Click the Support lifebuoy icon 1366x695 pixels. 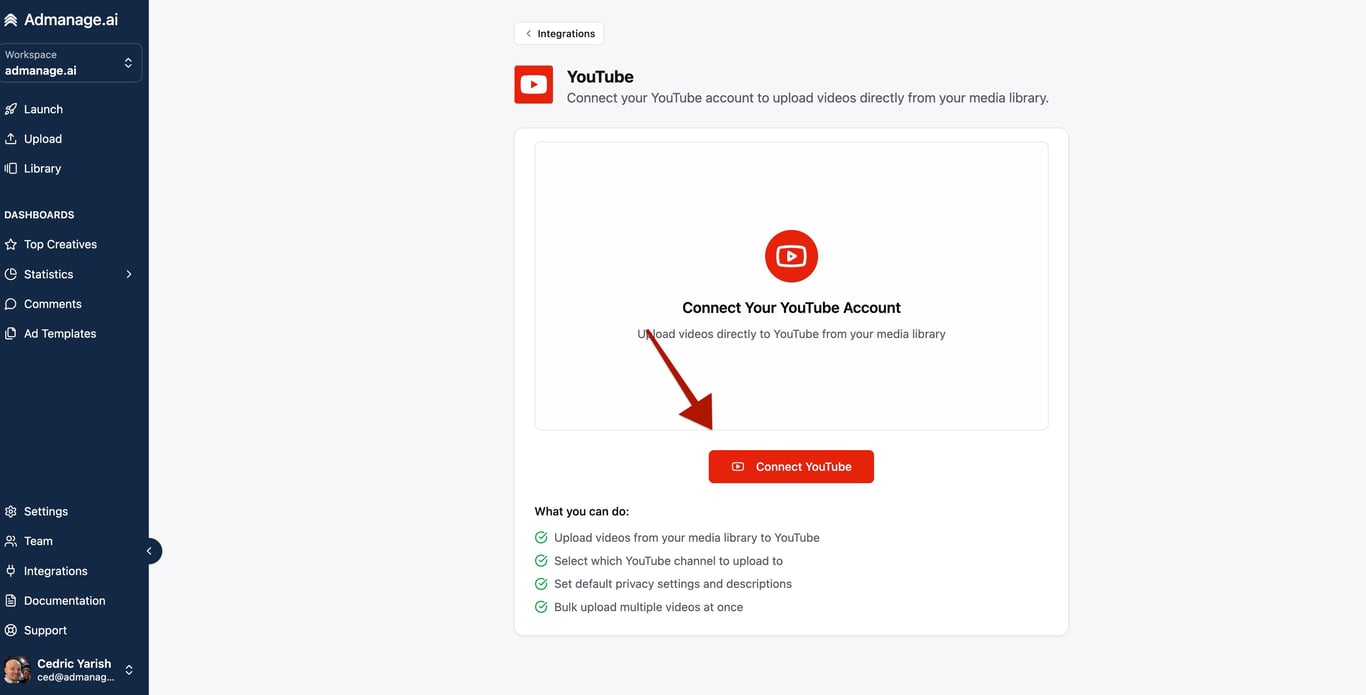pyautogui.click(x=11, y=631)
